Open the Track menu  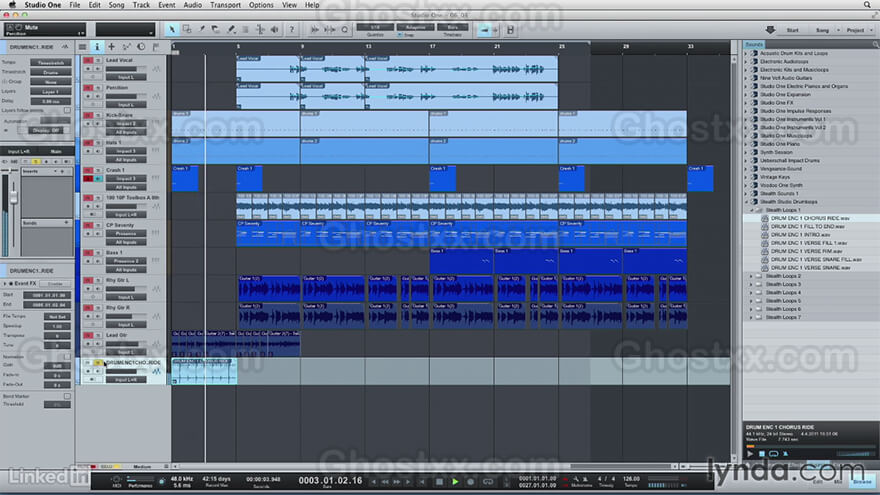coord(141,4)
